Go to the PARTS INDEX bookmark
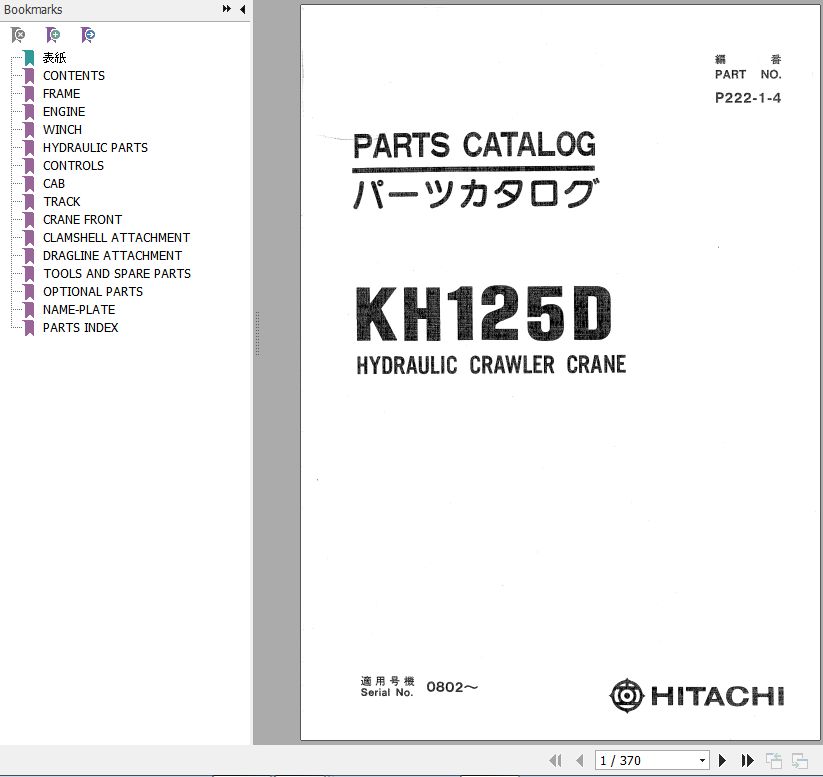Viewport: 823px width, 777px height. click(81, 328)
